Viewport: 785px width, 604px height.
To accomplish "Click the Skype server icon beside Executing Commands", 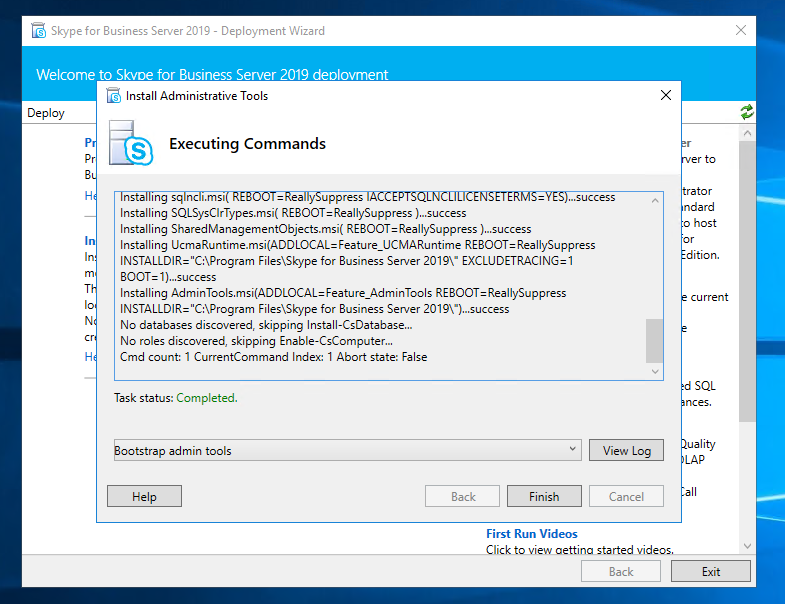I will 131,143.
